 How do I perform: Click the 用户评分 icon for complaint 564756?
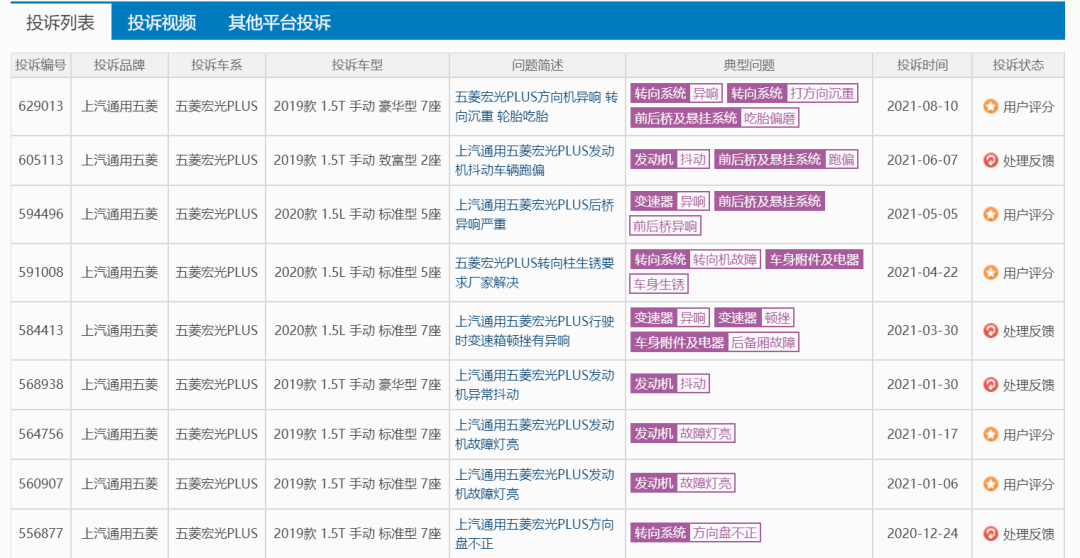click(990, 435)
